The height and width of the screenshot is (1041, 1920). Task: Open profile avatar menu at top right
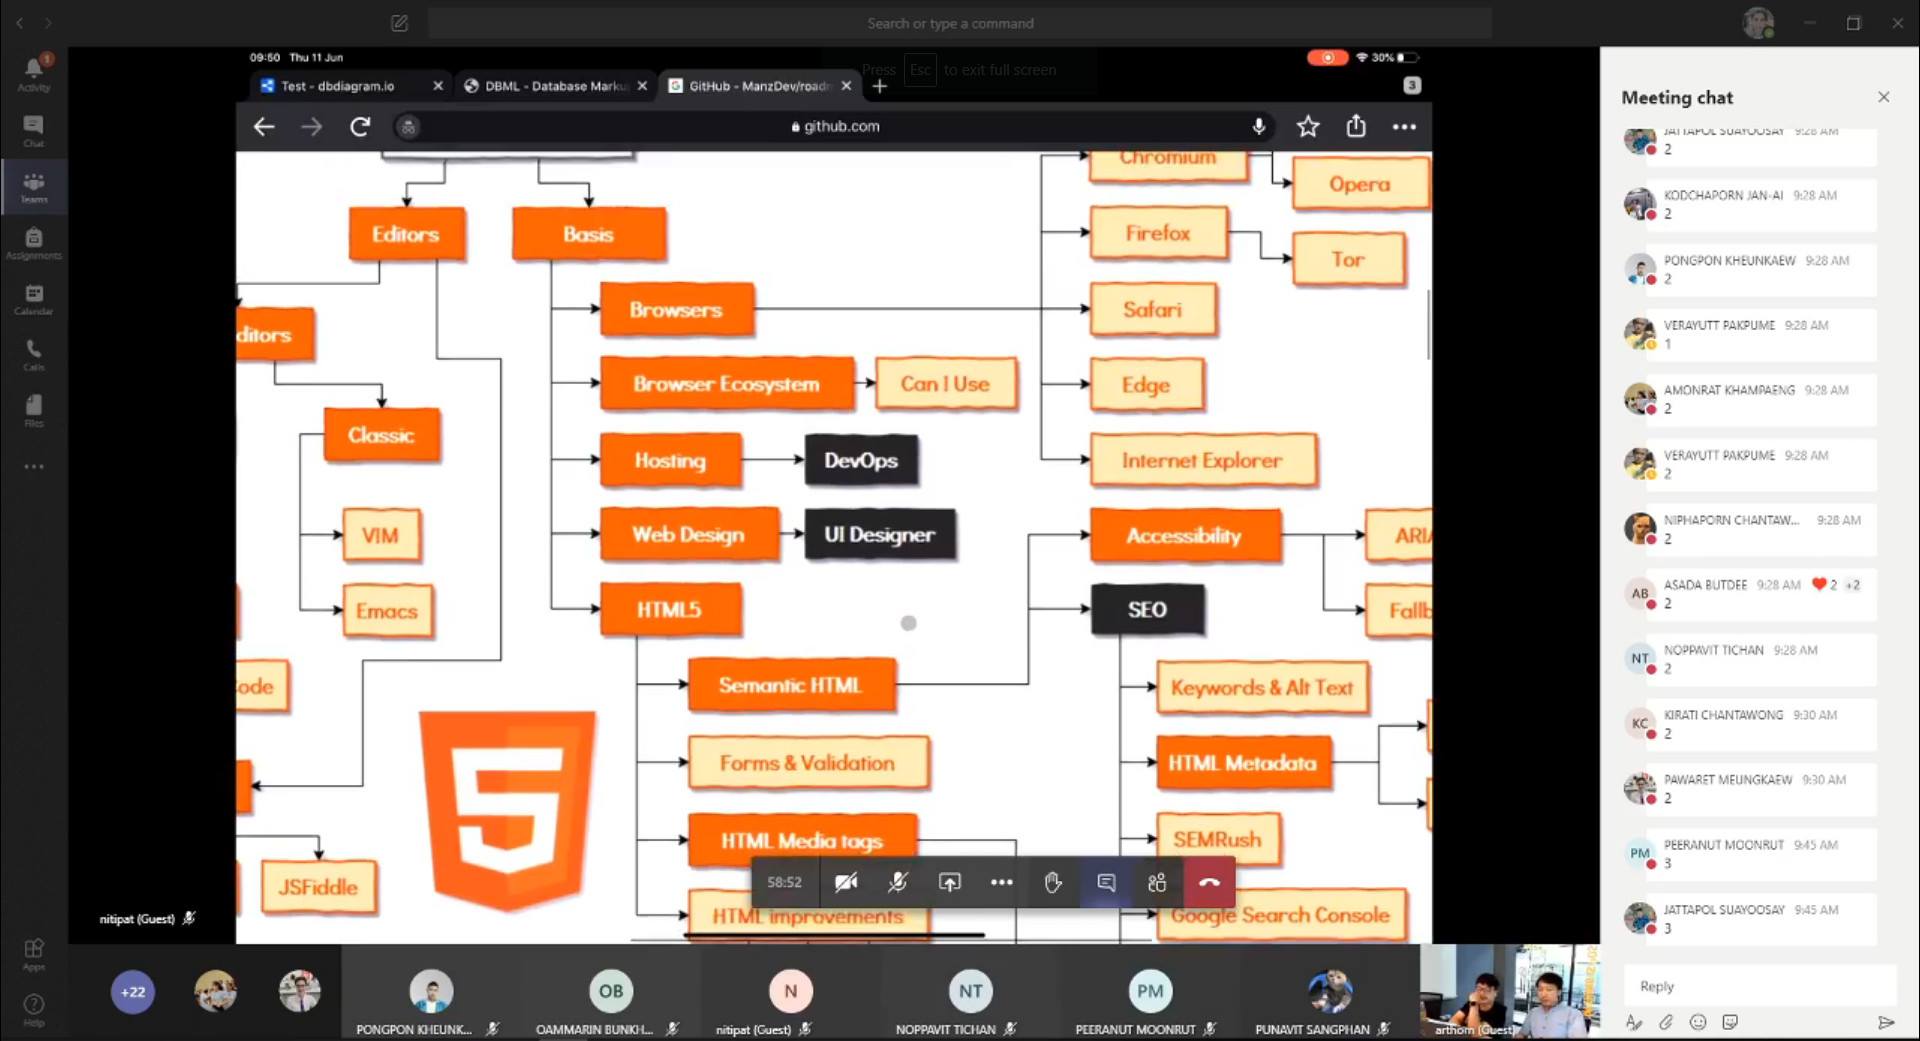click(x=1758, y=22)
